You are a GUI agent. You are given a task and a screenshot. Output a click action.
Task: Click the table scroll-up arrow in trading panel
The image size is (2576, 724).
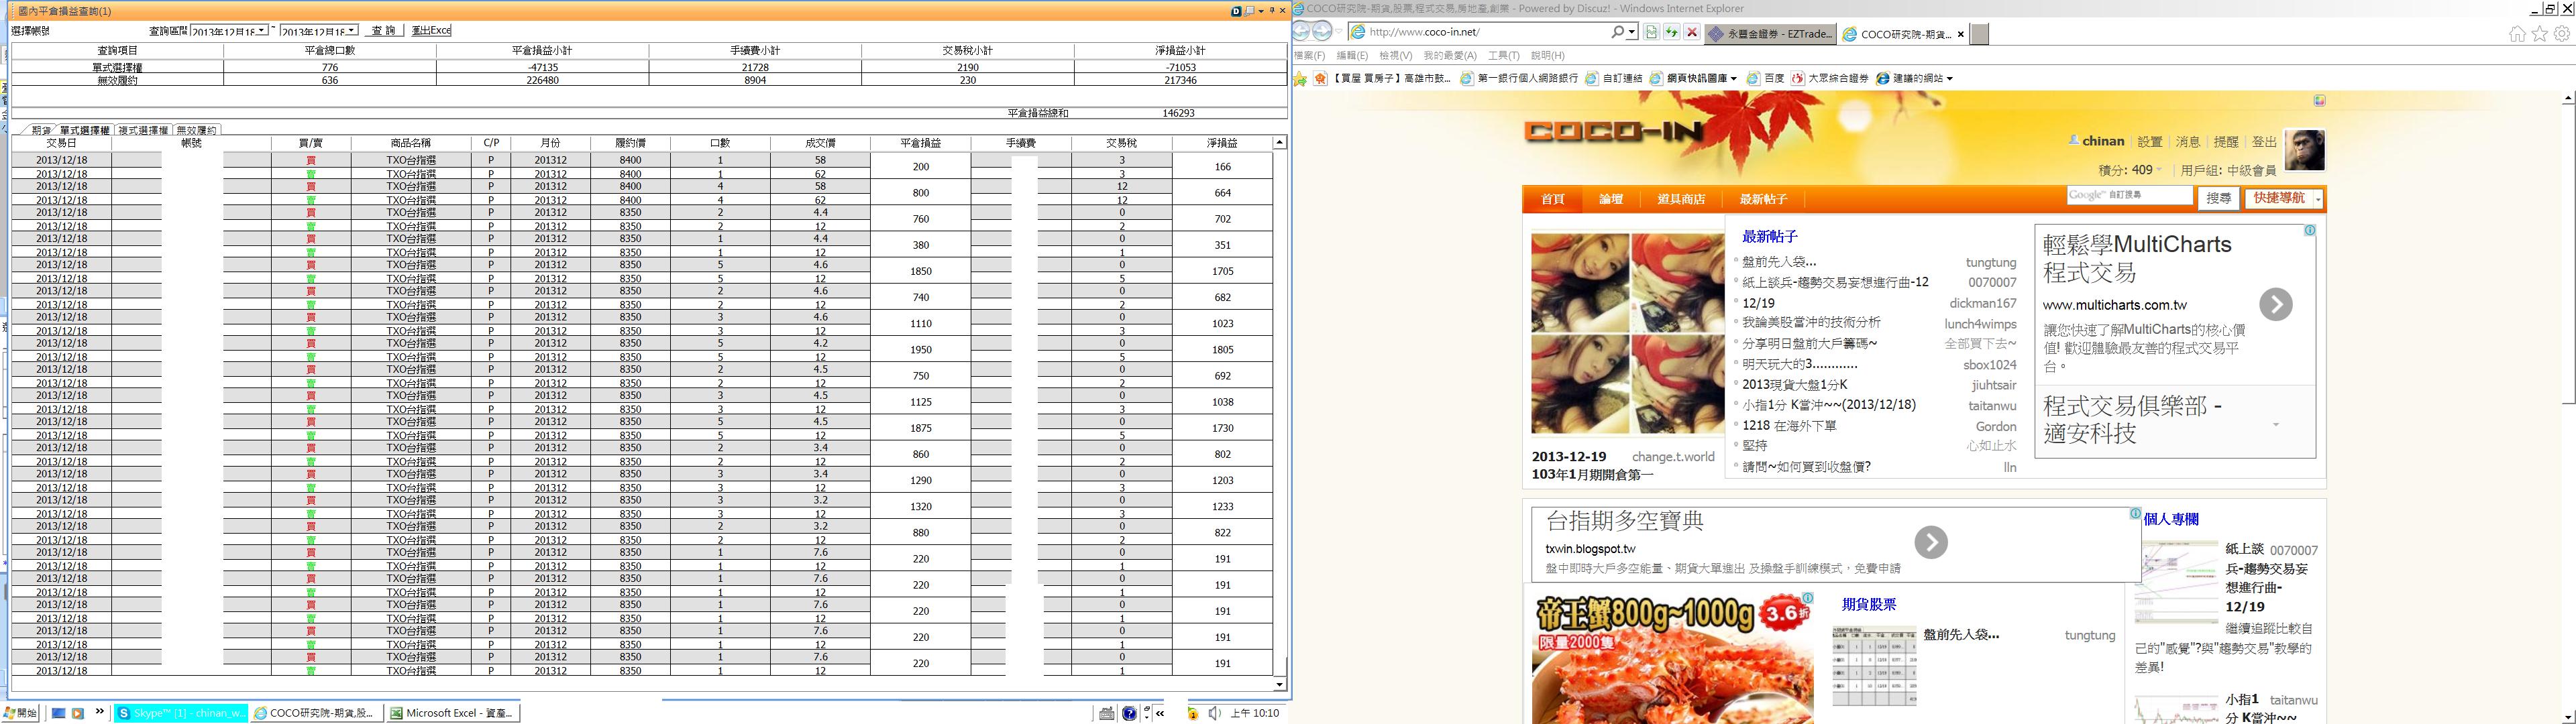[x=1279, y=143]
